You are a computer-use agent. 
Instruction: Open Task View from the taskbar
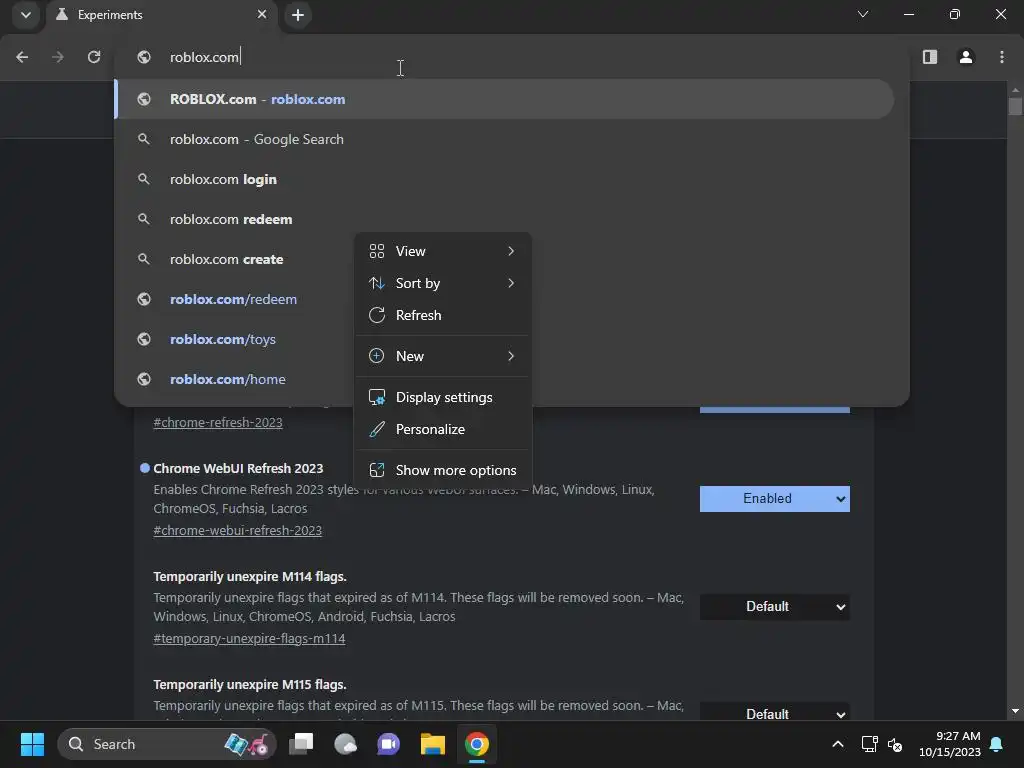click(302, 744)
